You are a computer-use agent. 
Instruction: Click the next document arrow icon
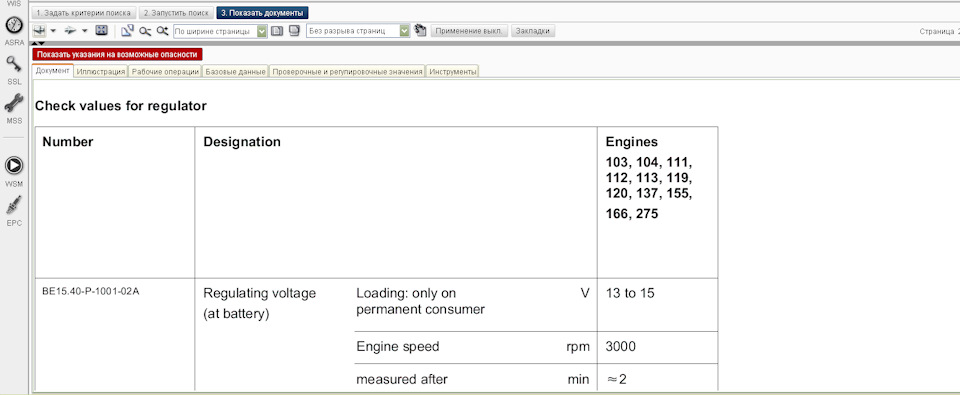70,31
